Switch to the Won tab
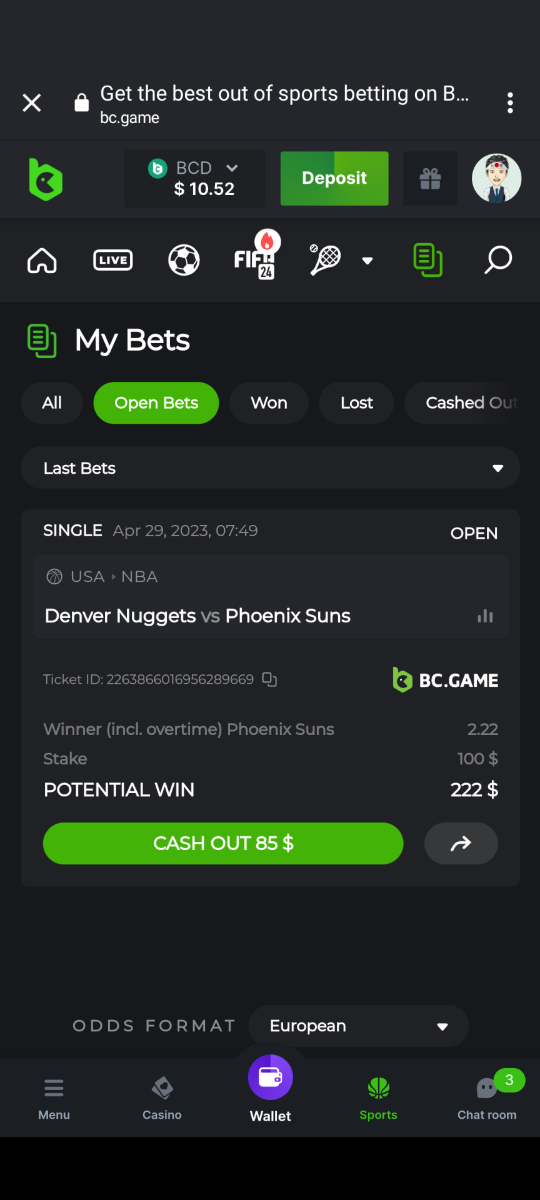The image size is (540, 1200). [269, 403]
